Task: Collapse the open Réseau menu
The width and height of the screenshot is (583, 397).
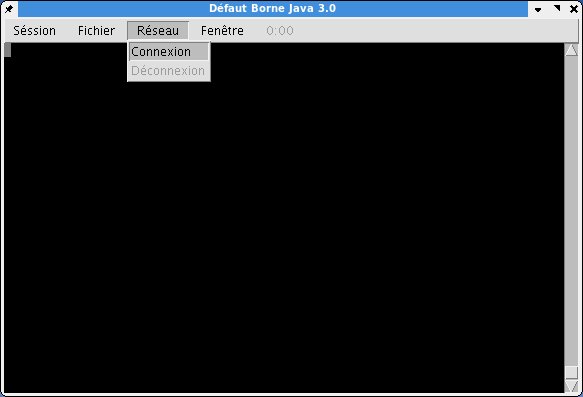Action: click(158, 30)
